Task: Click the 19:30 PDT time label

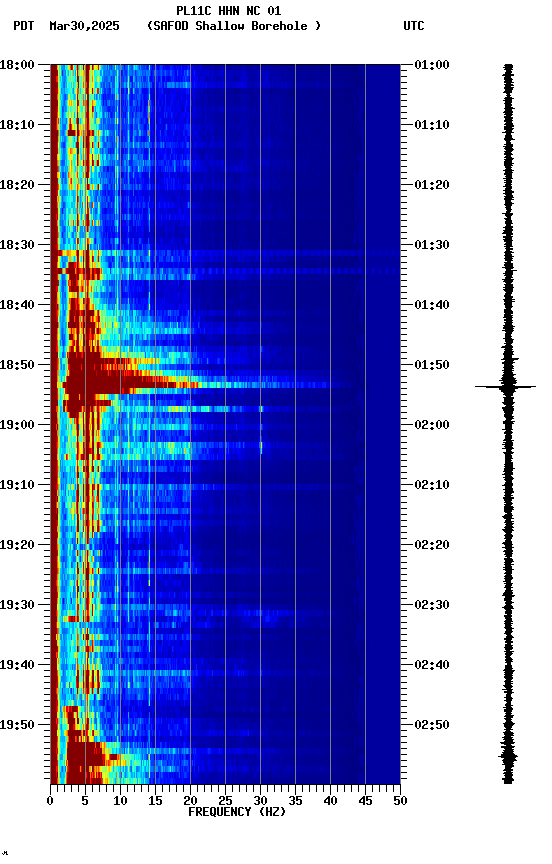Action: coord(17,606)
